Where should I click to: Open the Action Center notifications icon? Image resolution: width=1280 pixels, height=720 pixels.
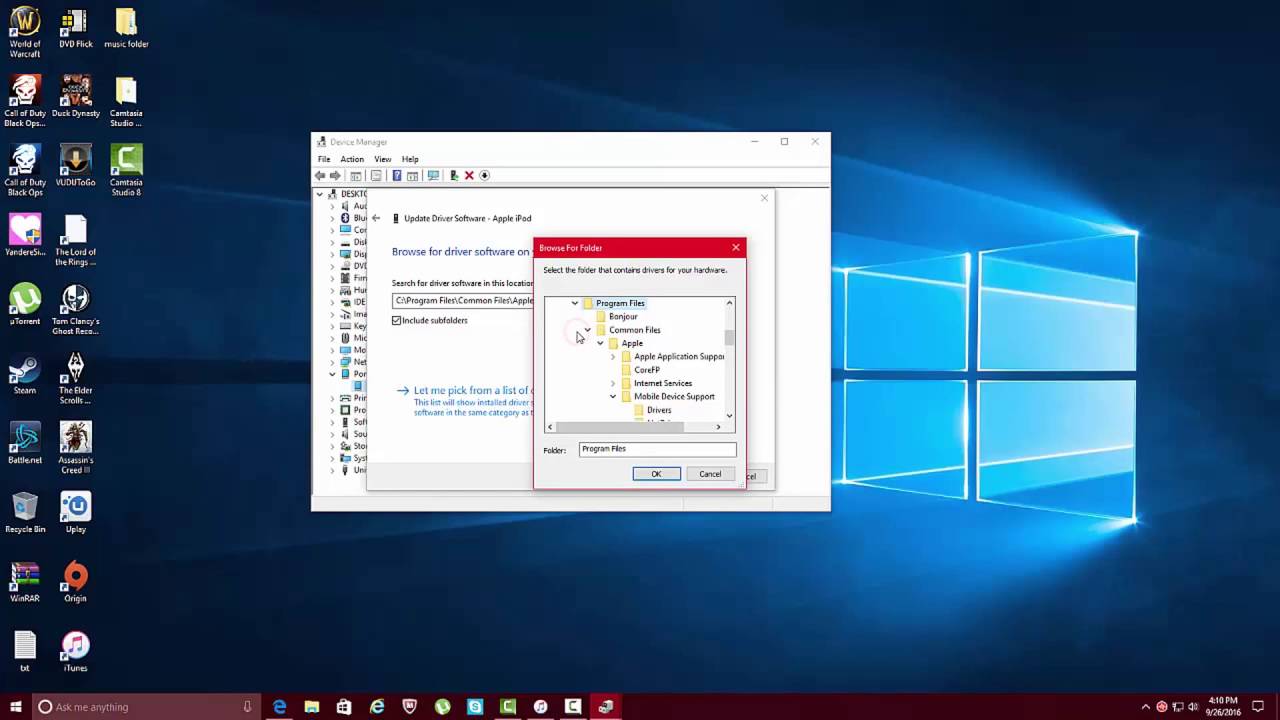(x=1258, y=707)
